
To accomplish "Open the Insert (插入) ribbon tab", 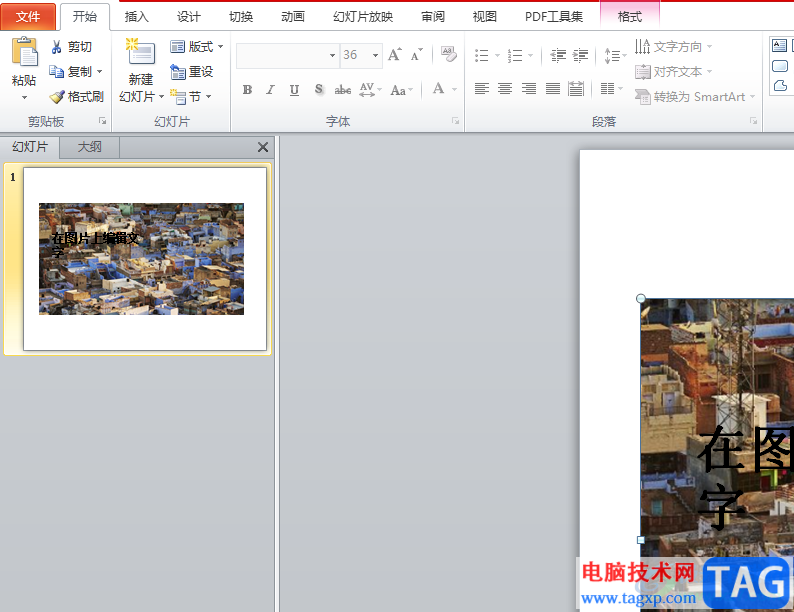I will (x=136, y=17).
